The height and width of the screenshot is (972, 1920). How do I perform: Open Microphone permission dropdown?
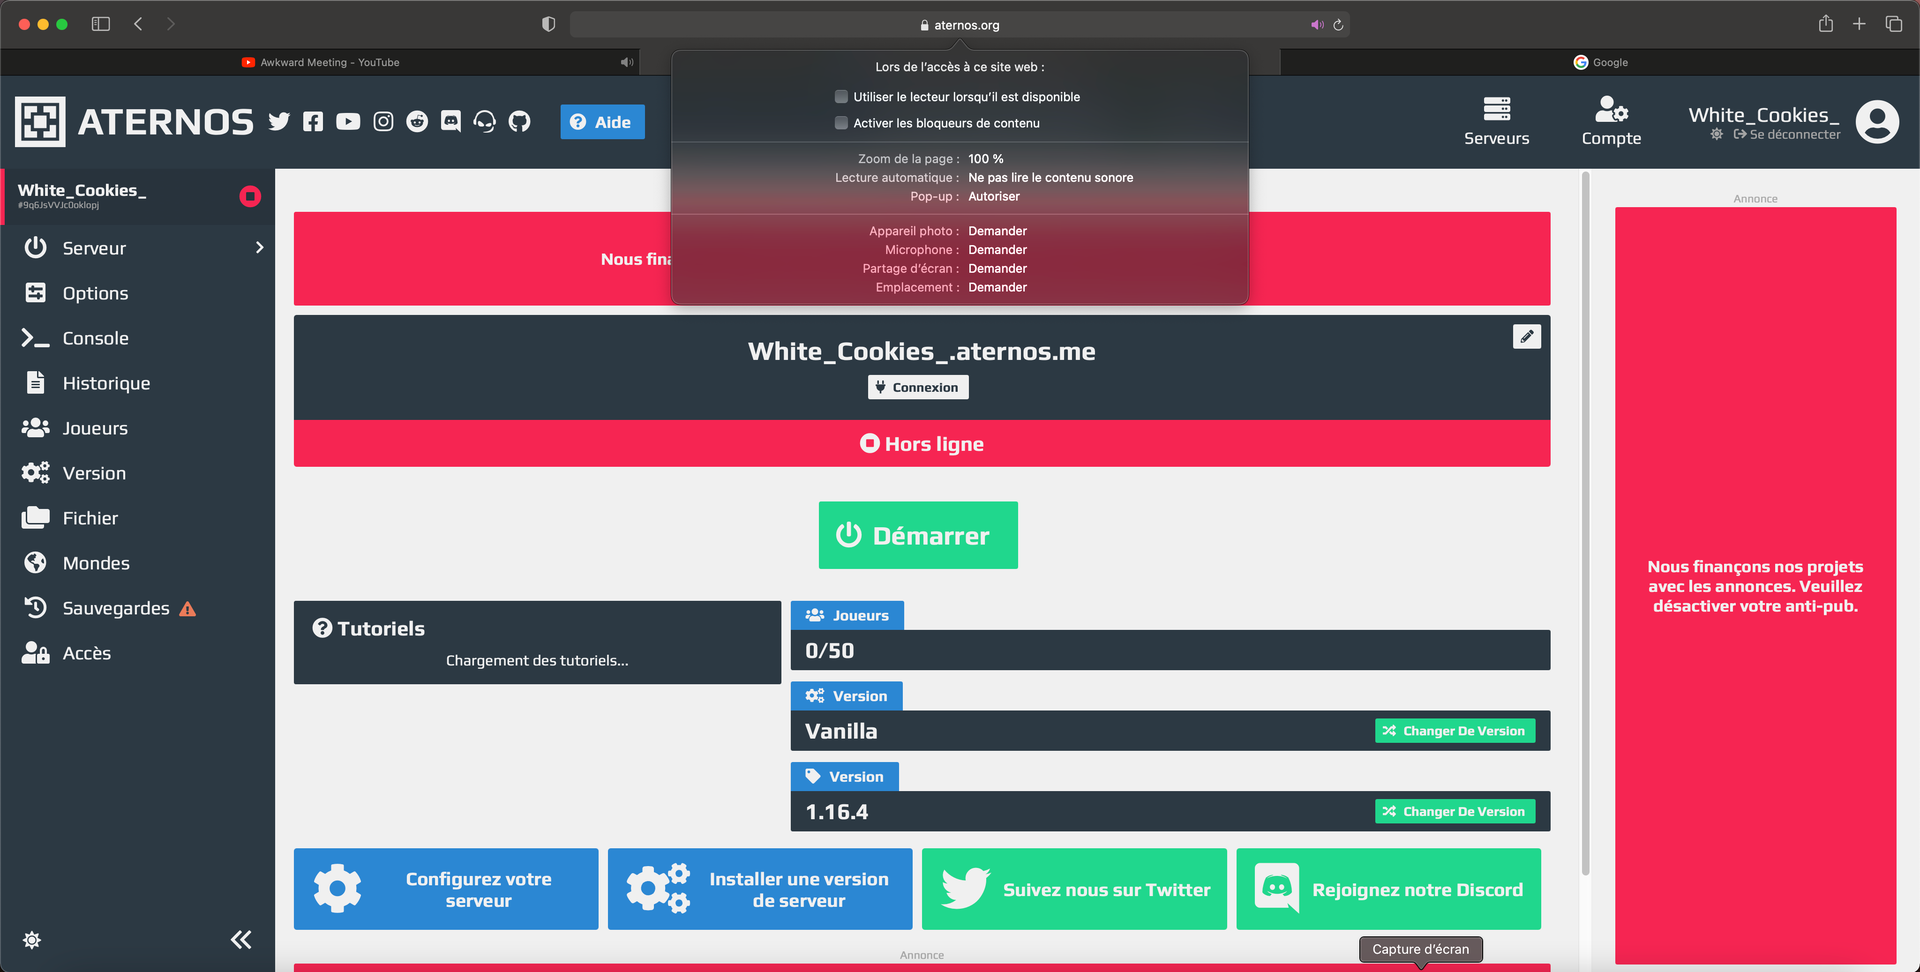(x=997, y=250)
